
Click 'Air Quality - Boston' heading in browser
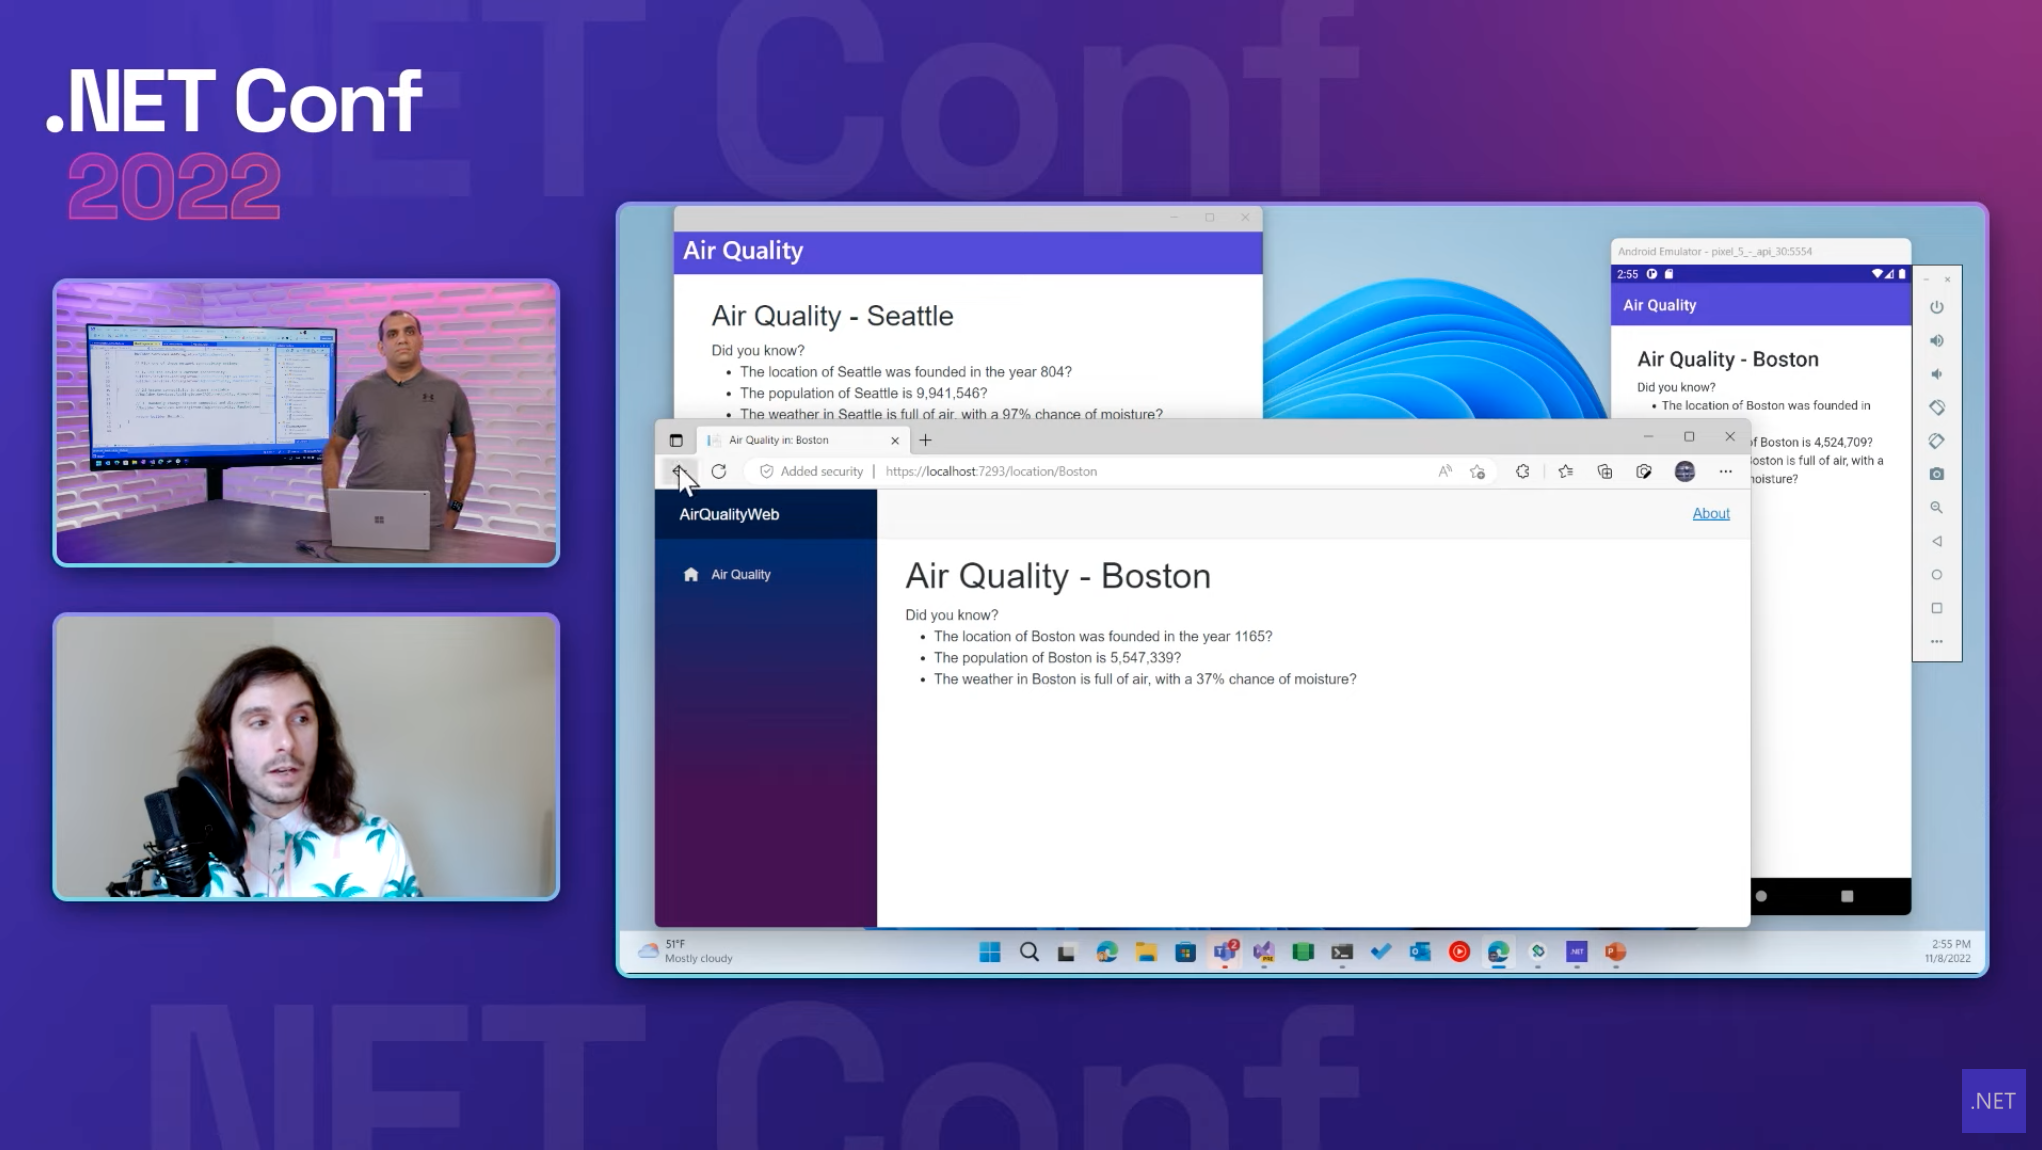click(1058, 576)
